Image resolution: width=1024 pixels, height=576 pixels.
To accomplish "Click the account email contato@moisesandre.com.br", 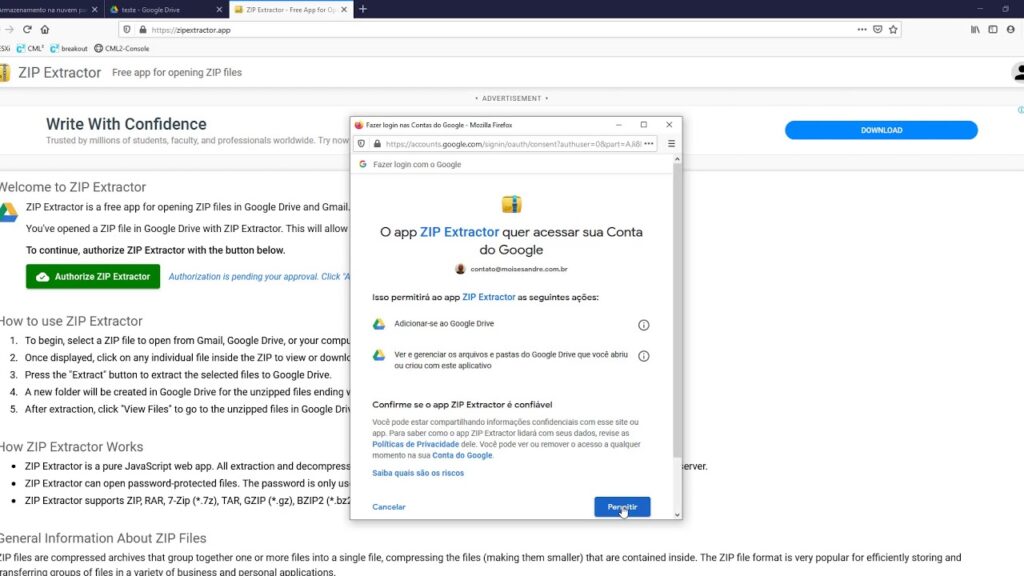I will (519, 269).
